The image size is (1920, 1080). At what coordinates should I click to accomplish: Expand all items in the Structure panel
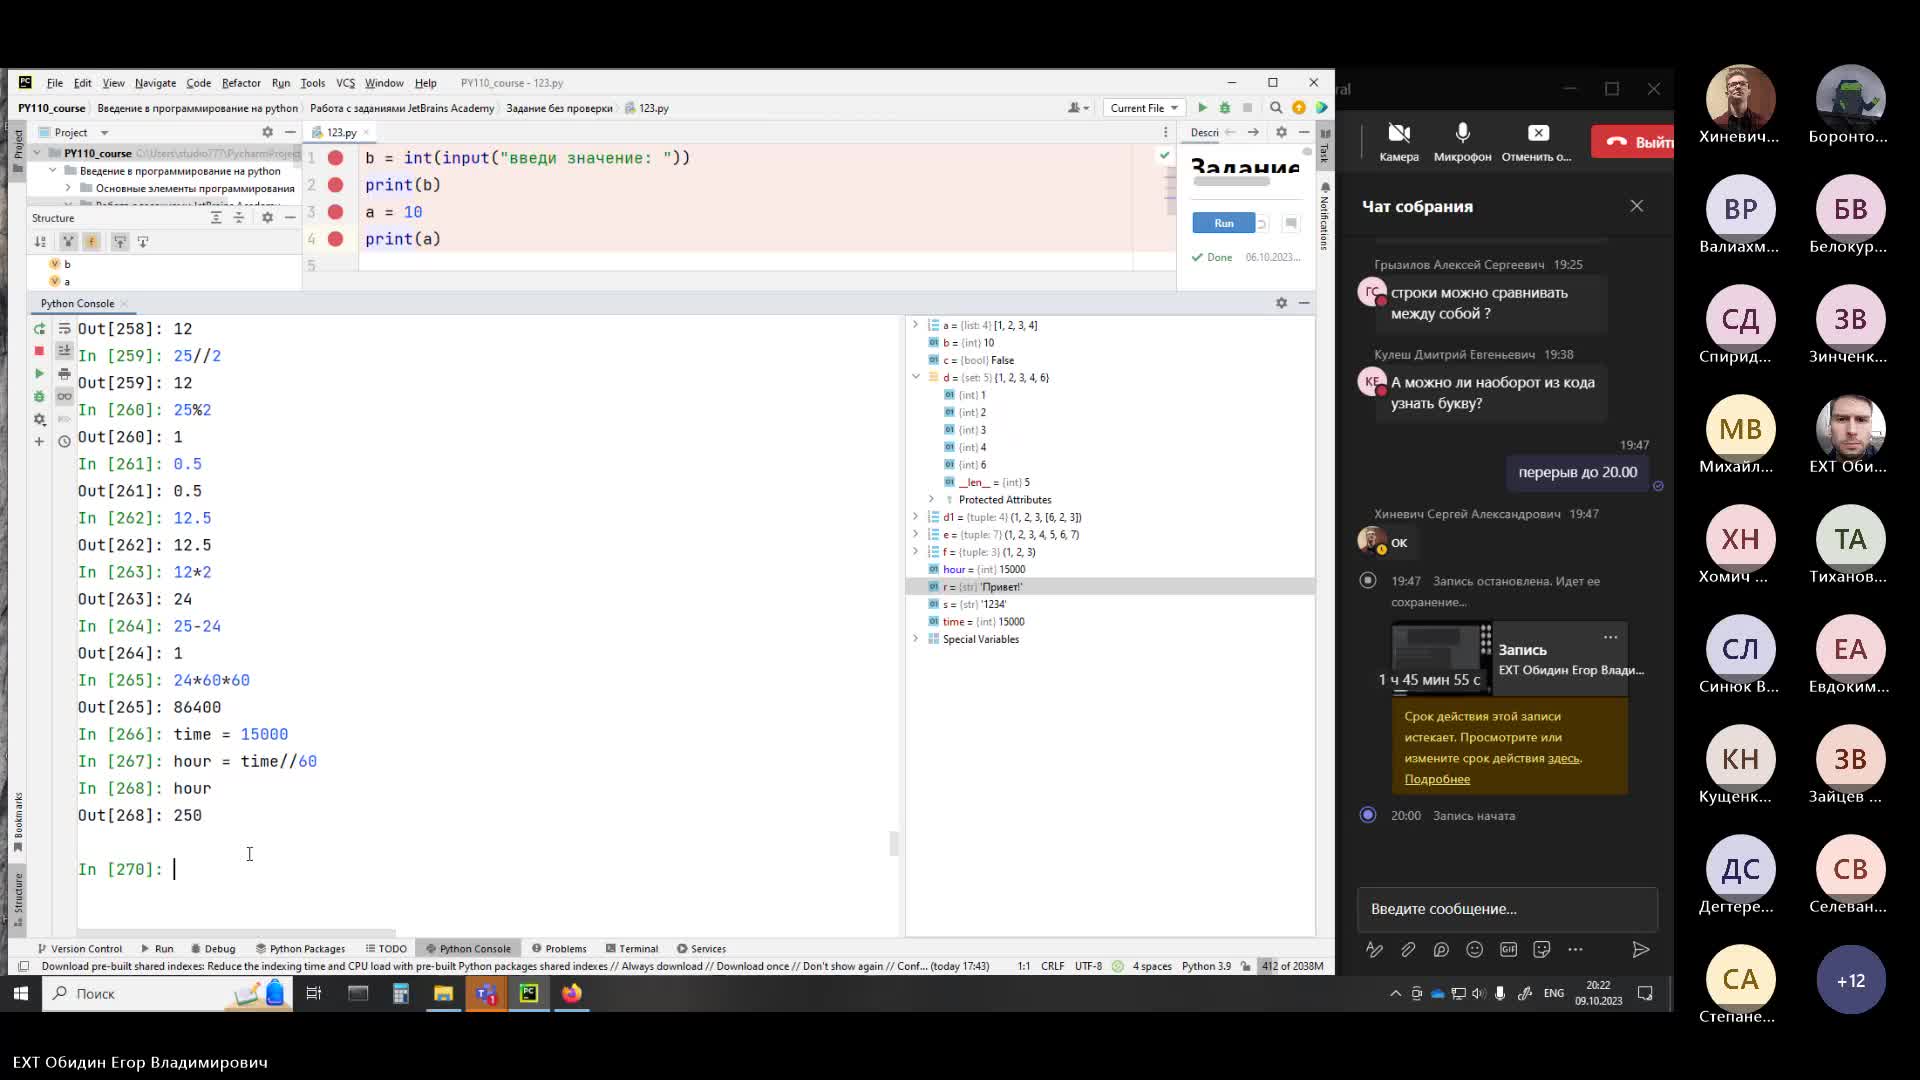pyautogui.click(x=216, y=217)
